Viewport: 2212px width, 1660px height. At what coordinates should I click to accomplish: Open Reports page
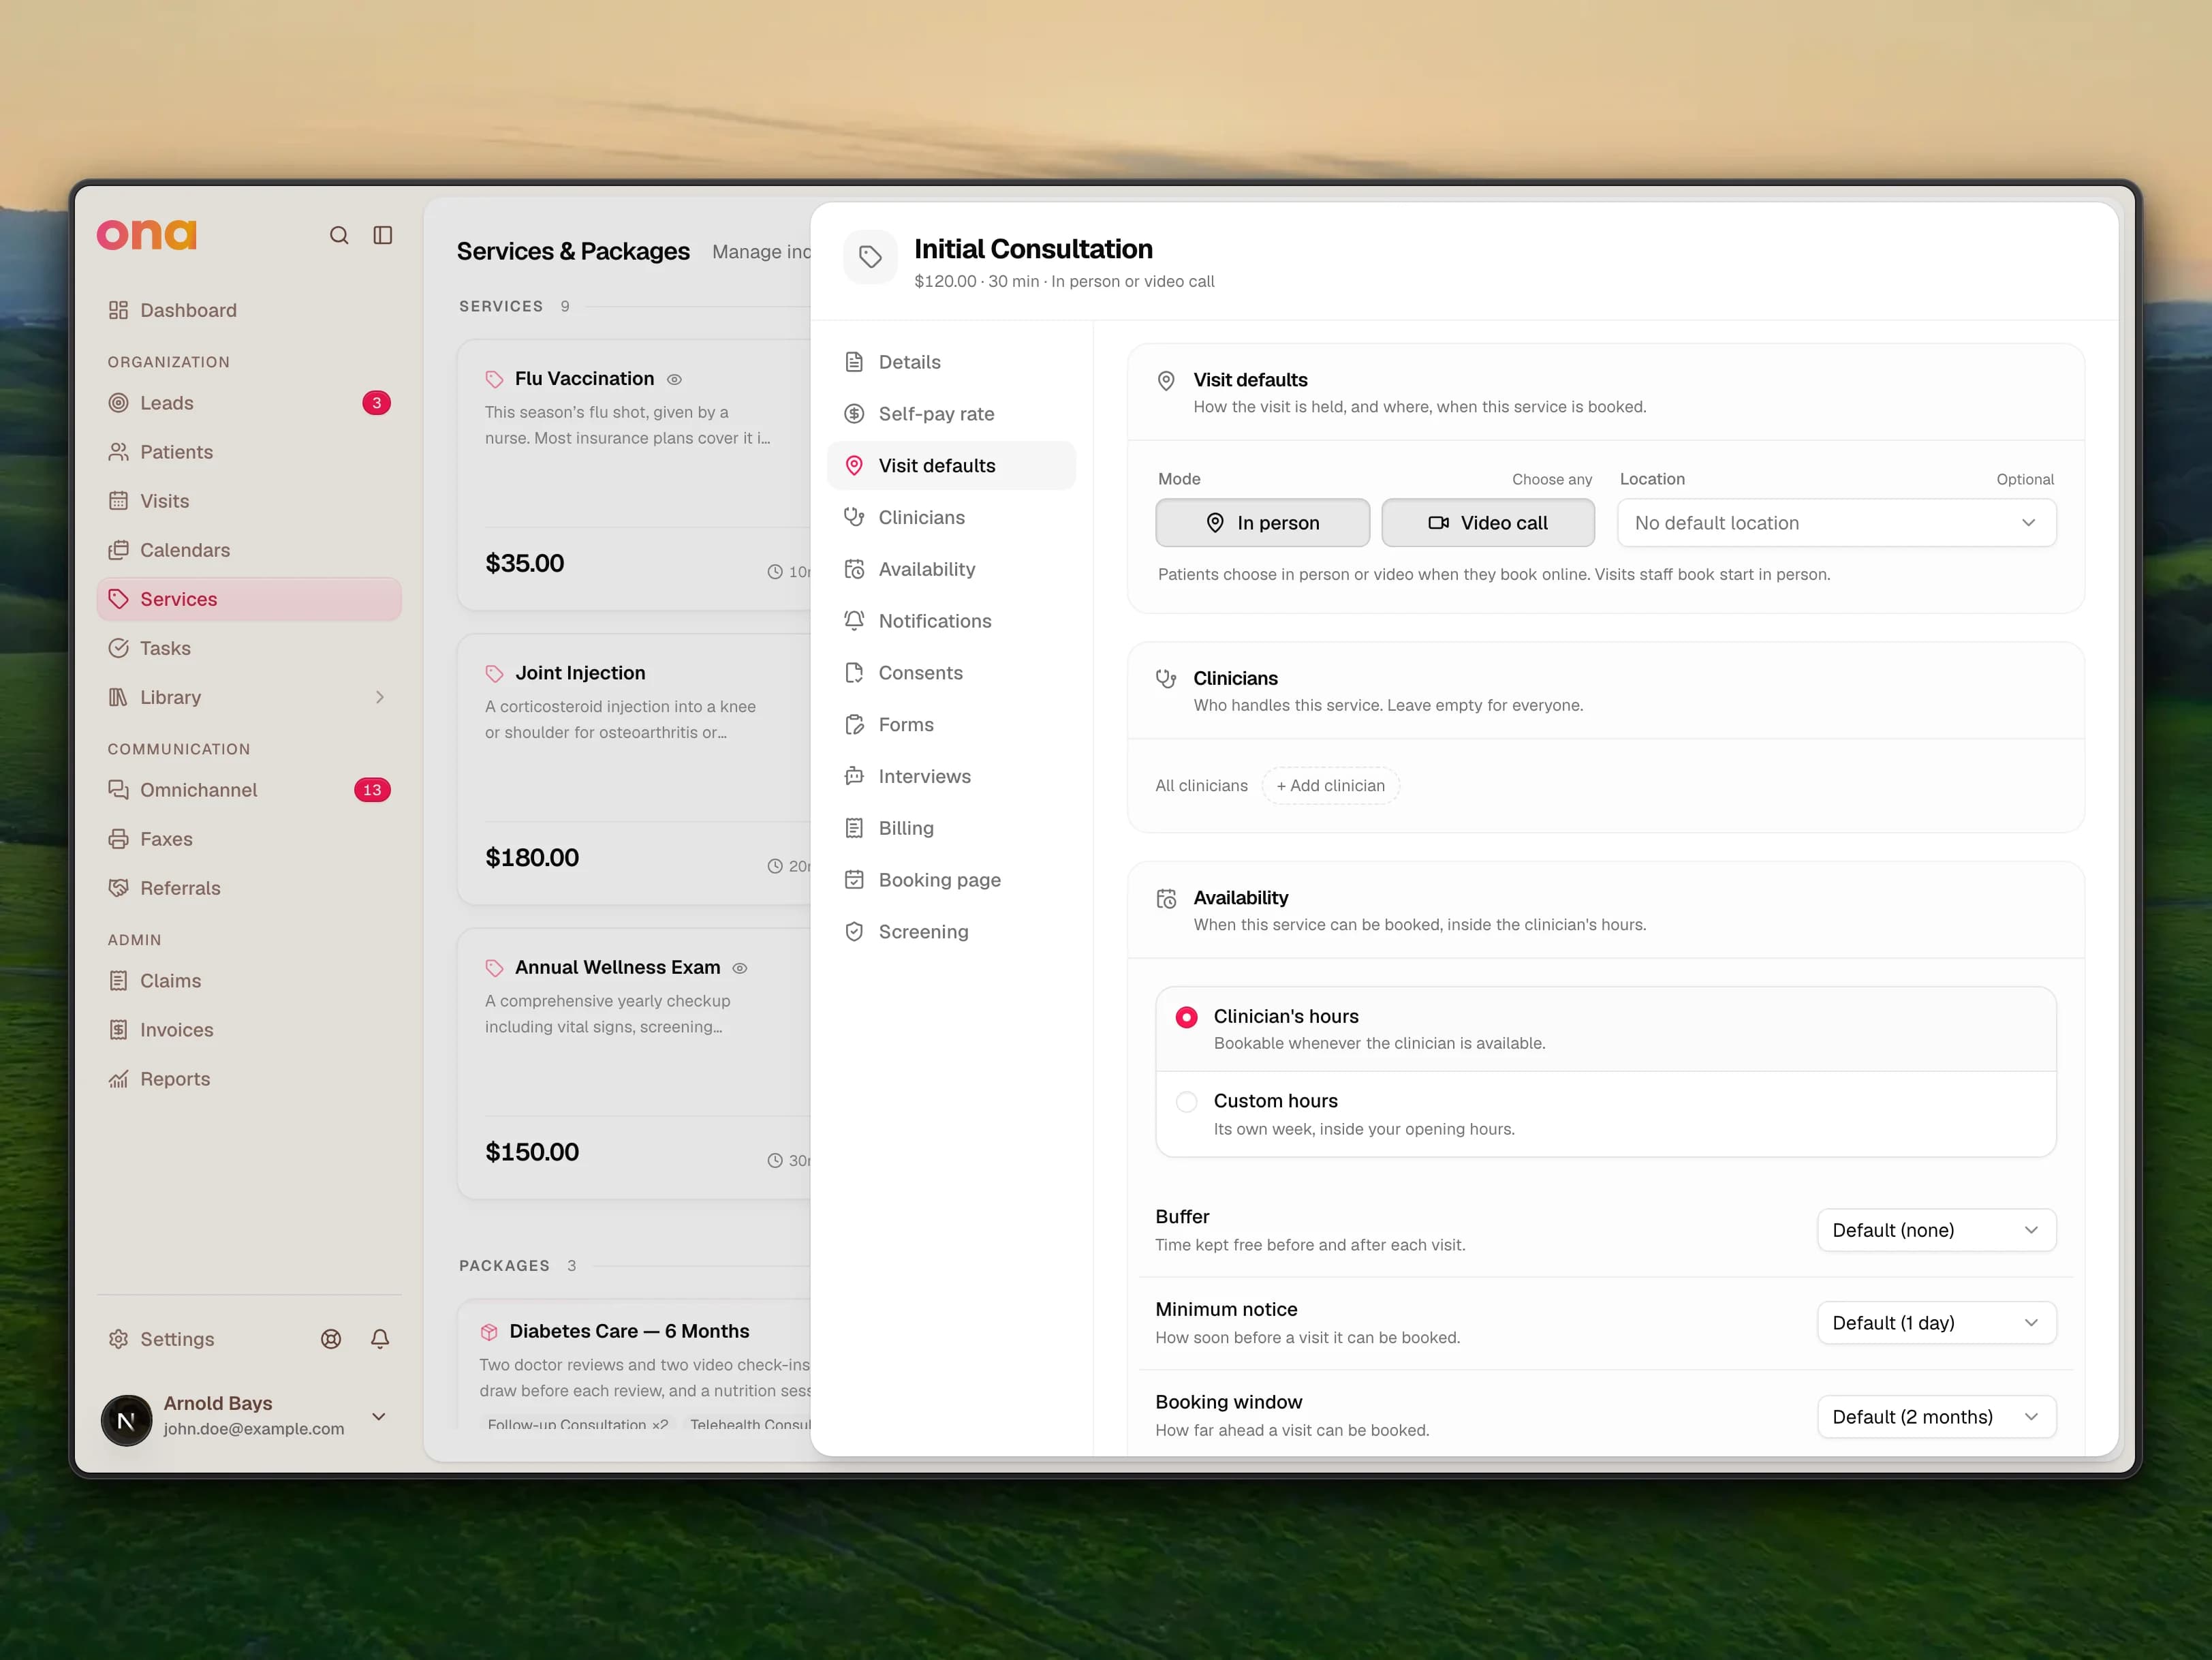pos(249,1079)
